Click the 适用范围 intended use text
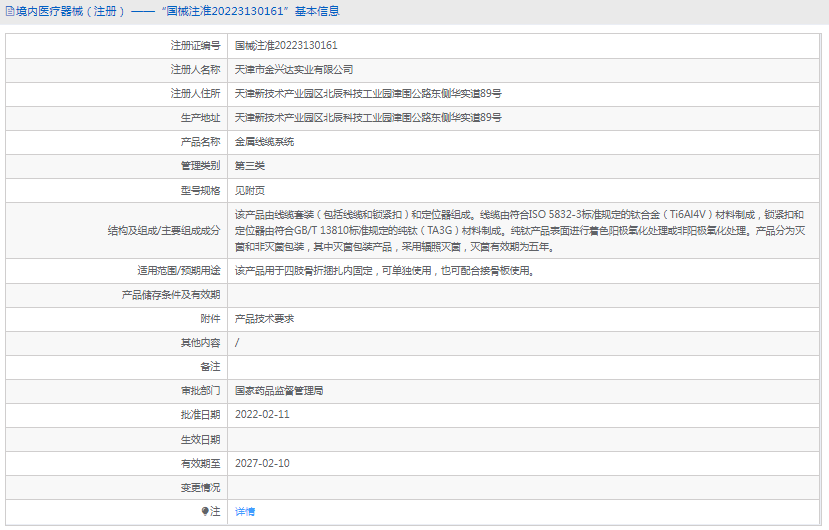 coord(385,271)
